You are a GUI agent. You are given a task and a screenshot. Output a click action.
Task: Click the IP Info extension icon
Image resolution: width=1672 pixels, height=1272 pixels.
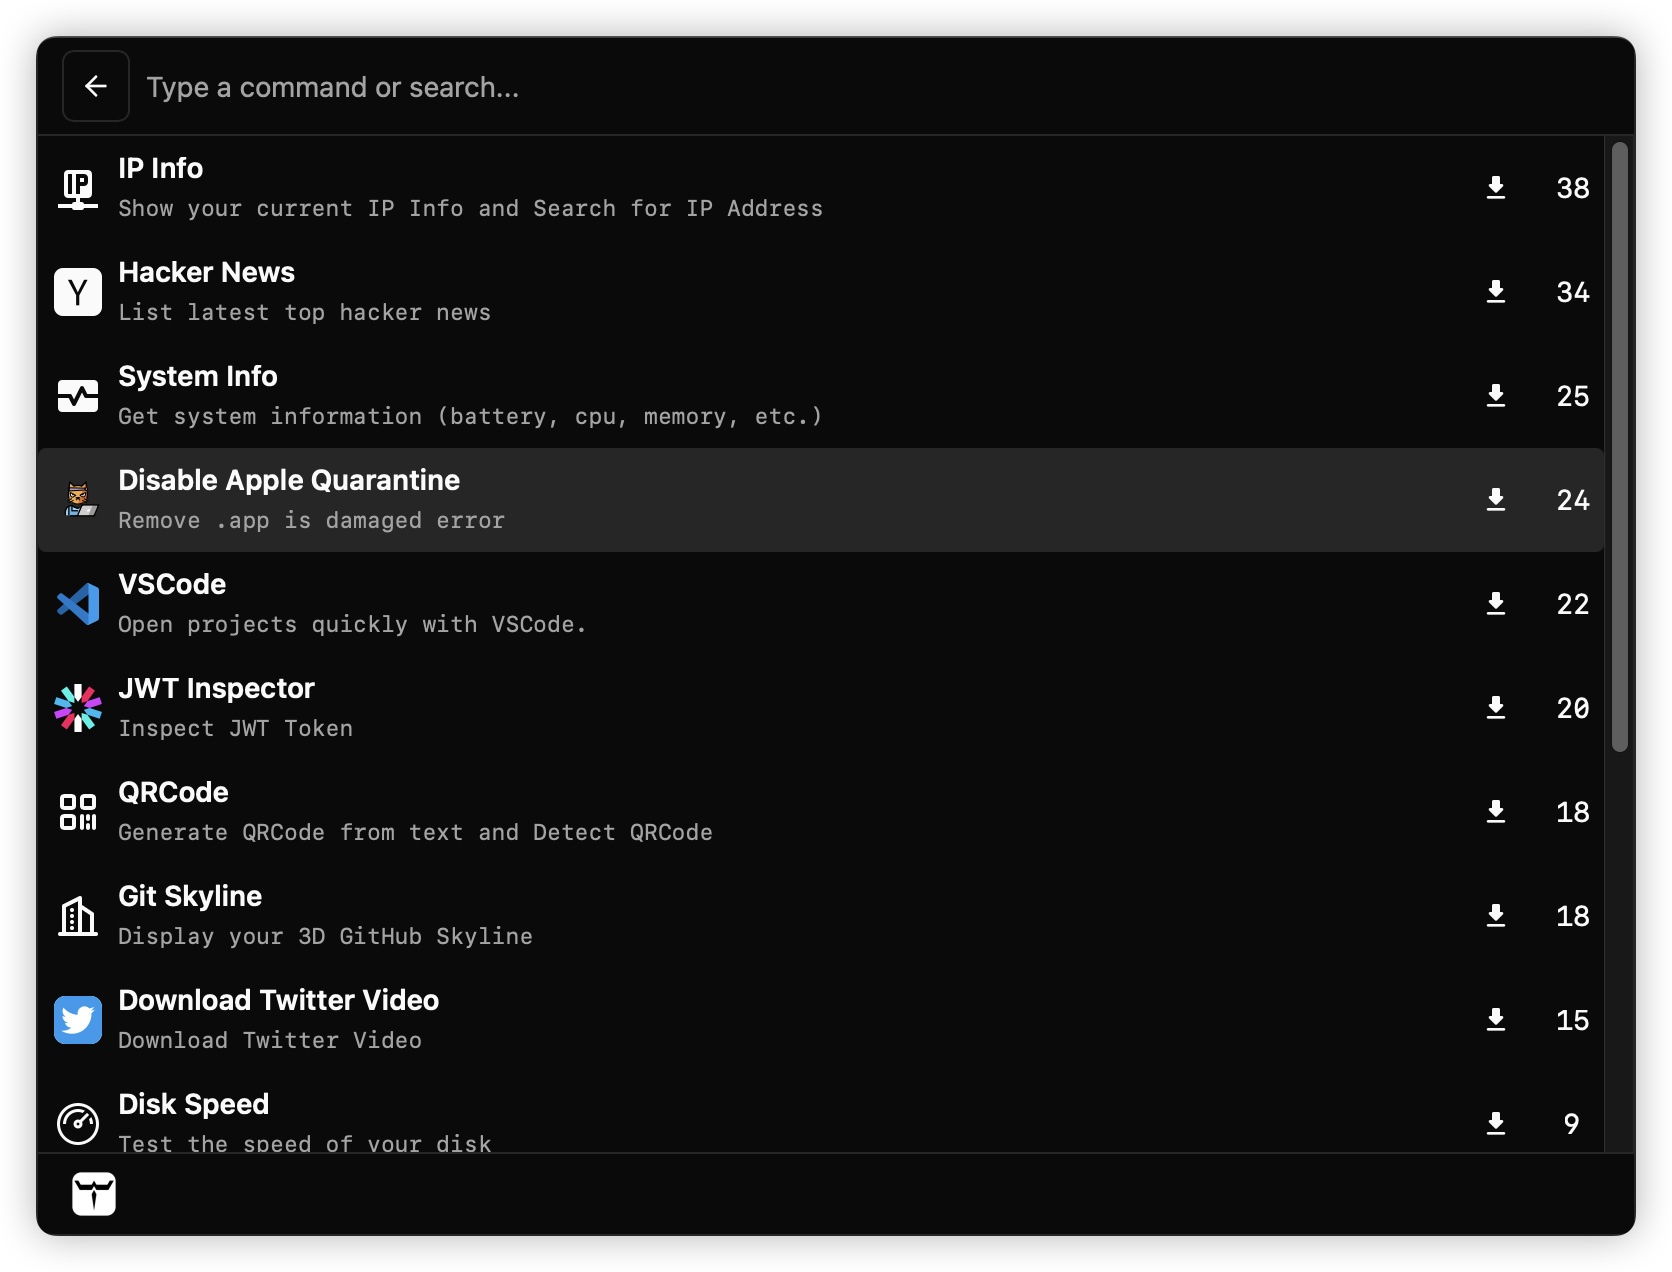[78, 188]
